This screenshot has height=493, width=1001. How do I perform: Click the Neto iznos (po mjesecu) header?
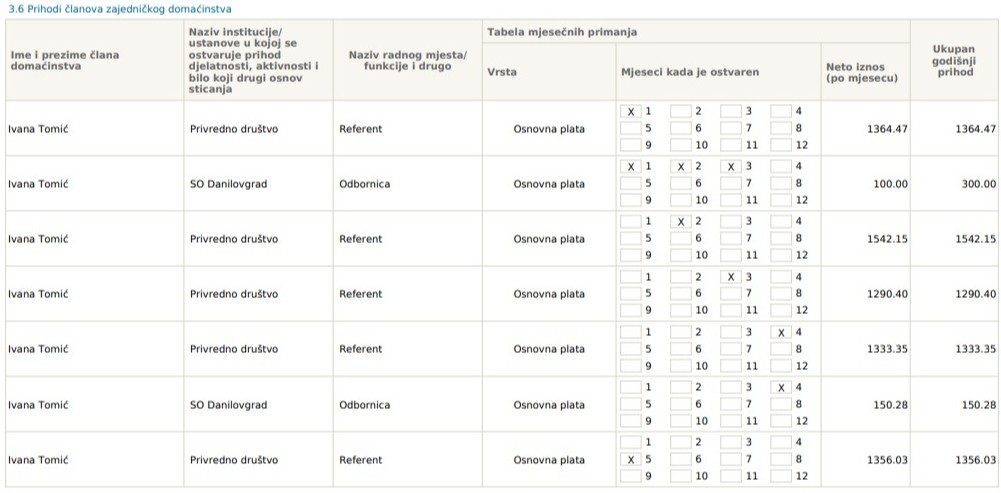pos(861,72)
